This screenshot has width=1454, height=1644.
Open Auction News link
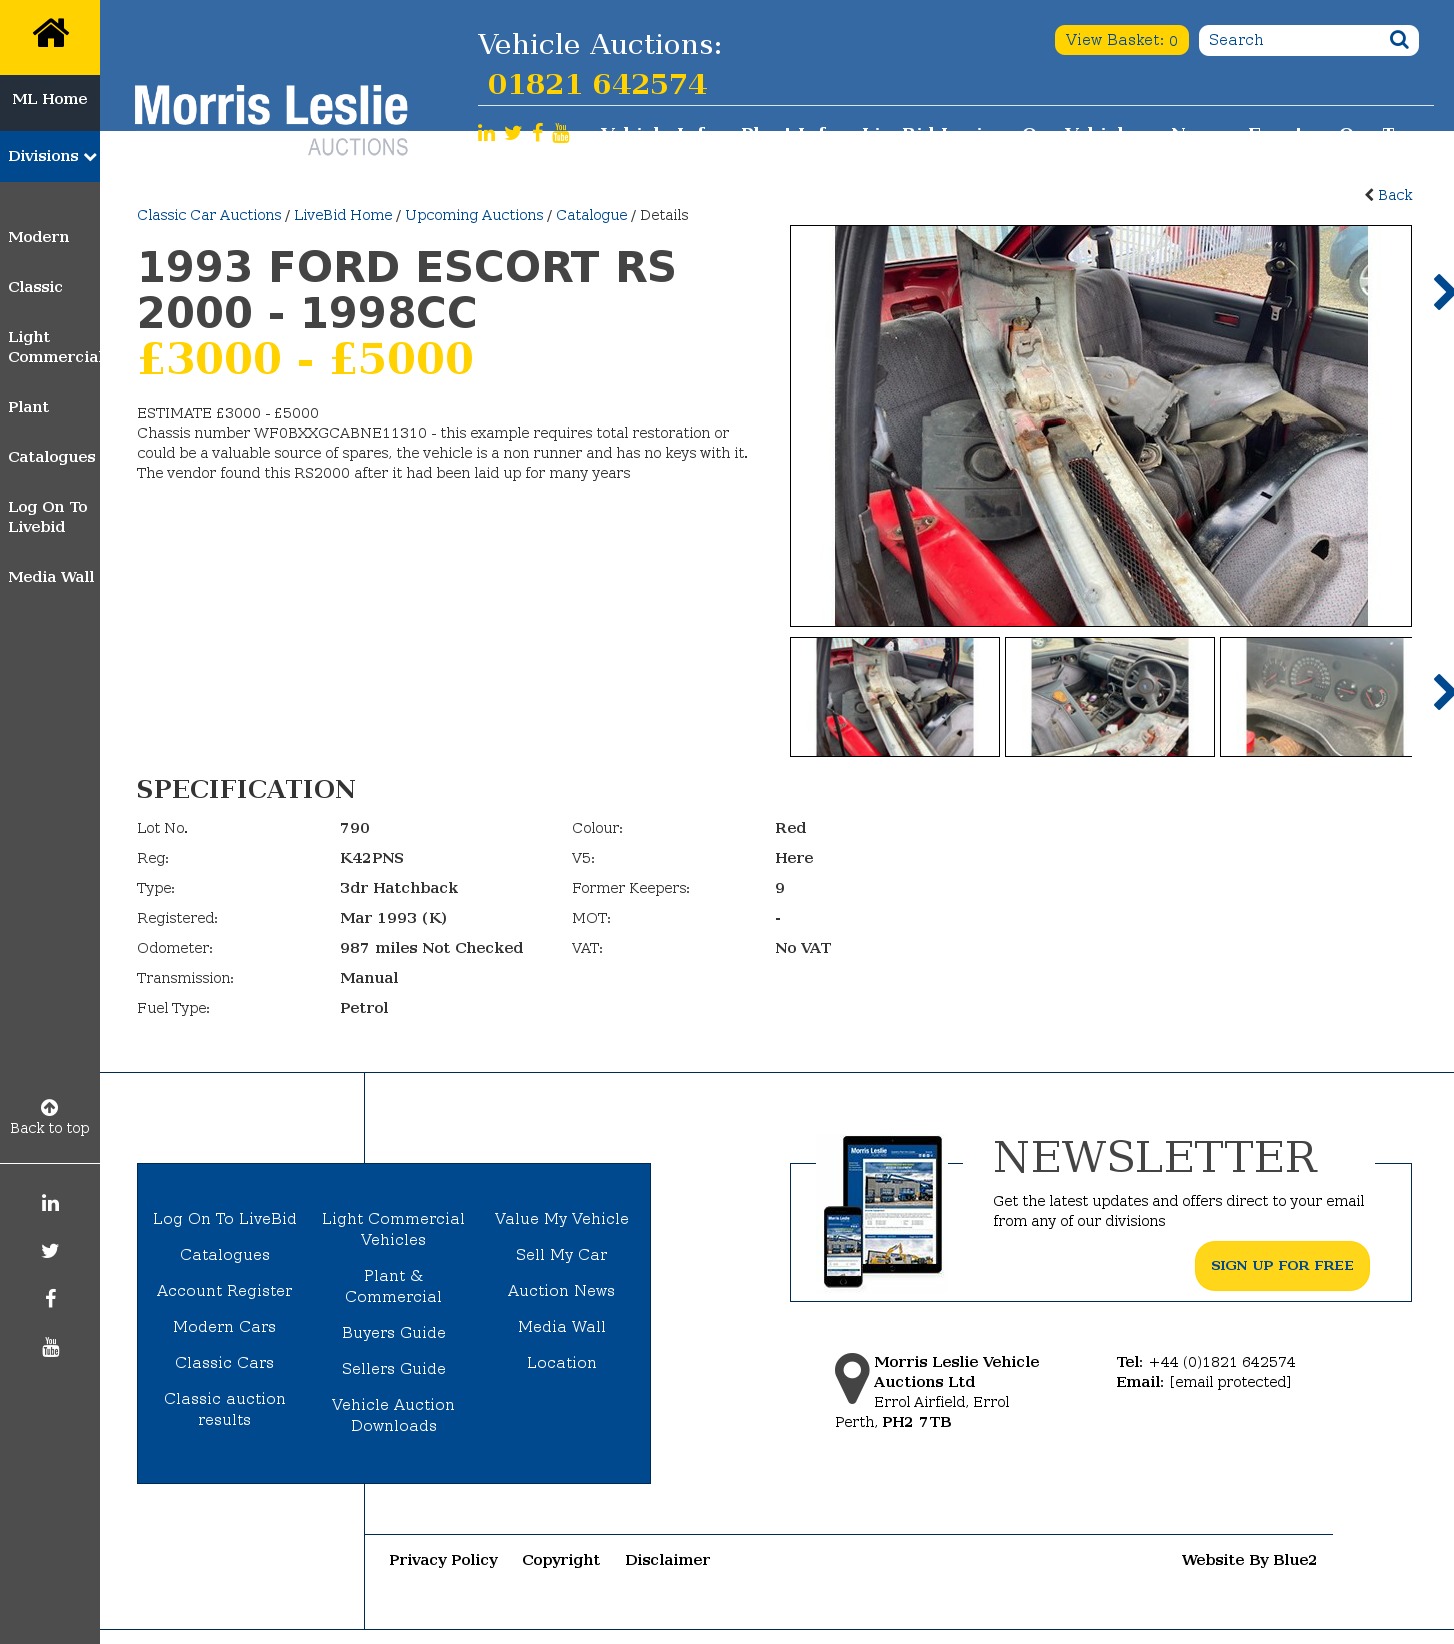(x=562, y=1291)
